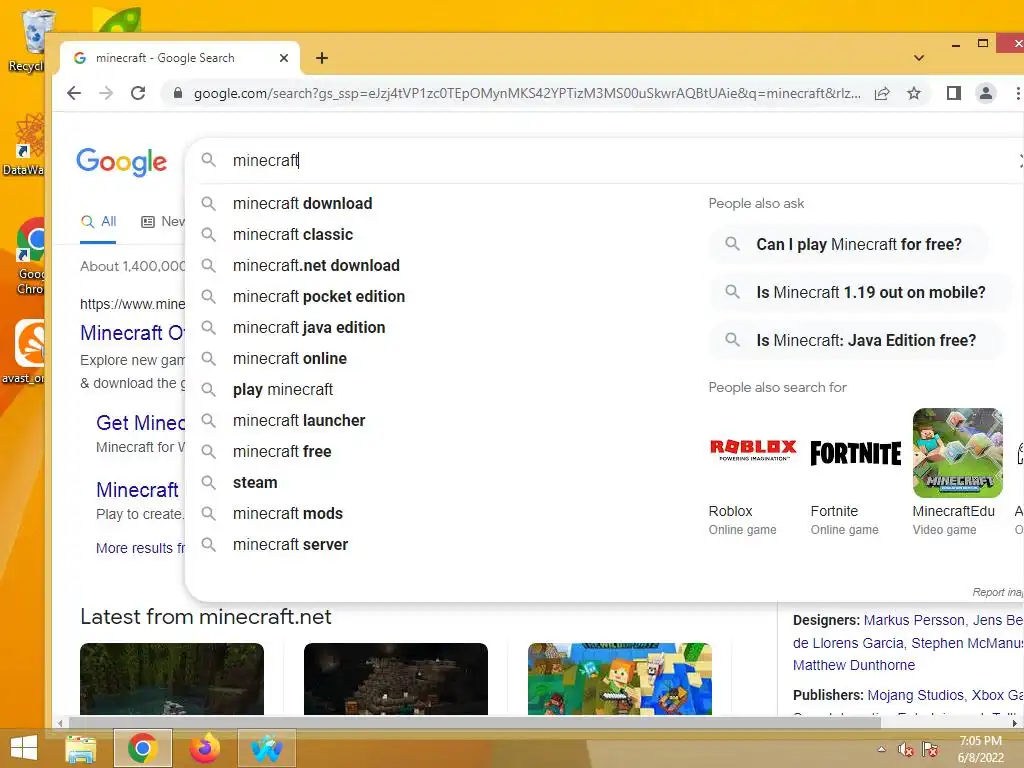Click the Chrome taskbar icon
The width and height of the screenshot is (1024, 768).
coord(142,748)
